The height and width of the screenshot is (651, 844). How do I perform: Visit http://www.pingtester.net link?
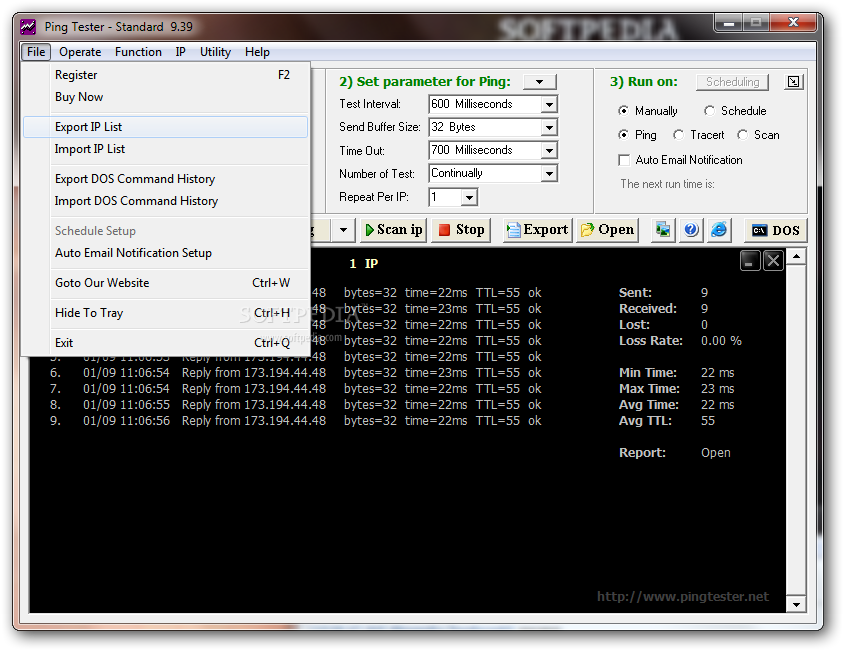tap(683, 597)
